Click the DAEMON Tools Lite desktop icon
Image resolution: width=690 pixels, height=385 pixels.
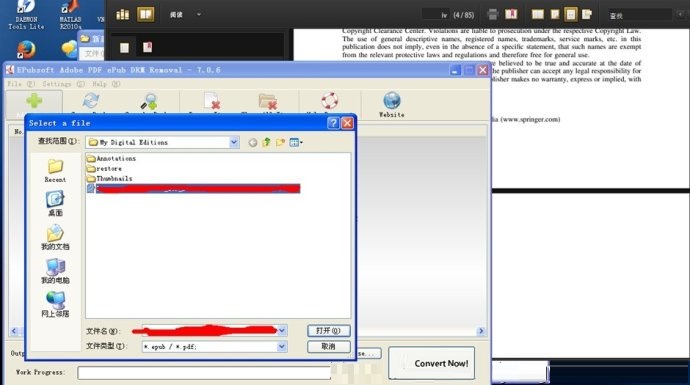click(x=26, y=15)
